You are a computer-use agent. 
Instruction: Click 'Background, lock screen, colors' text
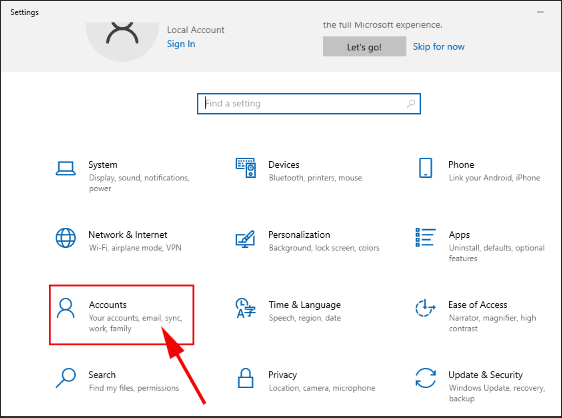324,248
